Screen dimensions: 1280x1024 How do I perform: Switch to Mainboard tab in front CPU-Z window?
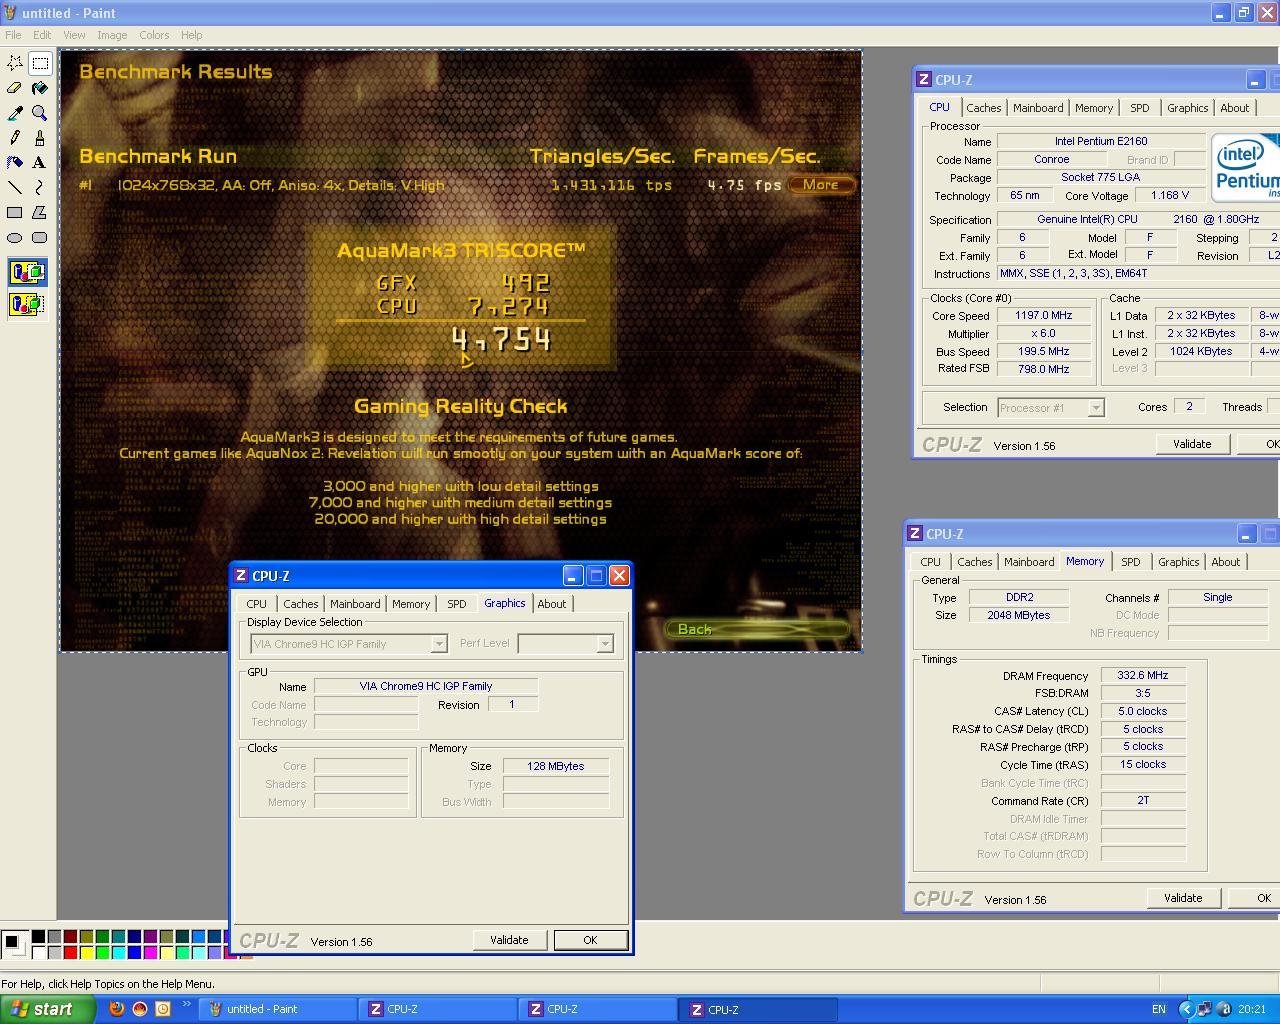pyautogui.click(x=355, y=604)
